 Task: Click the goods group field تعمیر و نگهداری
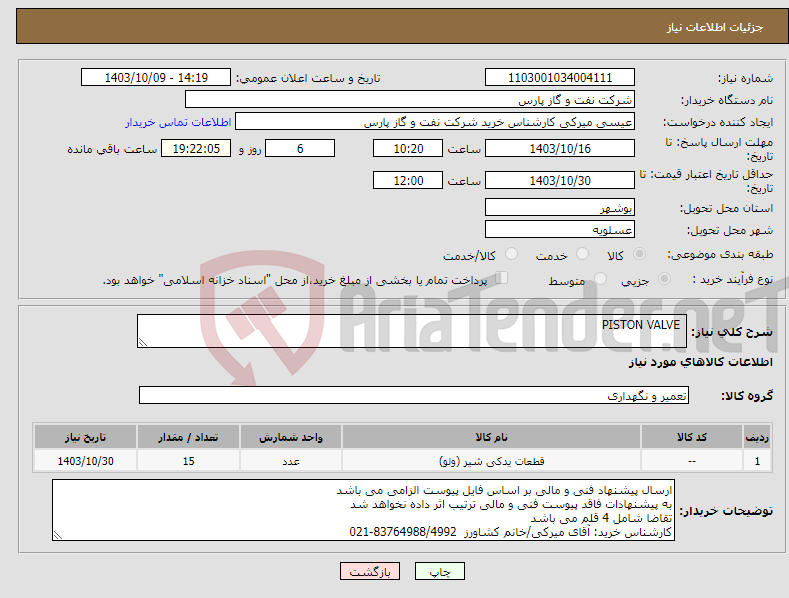(414, 396)
